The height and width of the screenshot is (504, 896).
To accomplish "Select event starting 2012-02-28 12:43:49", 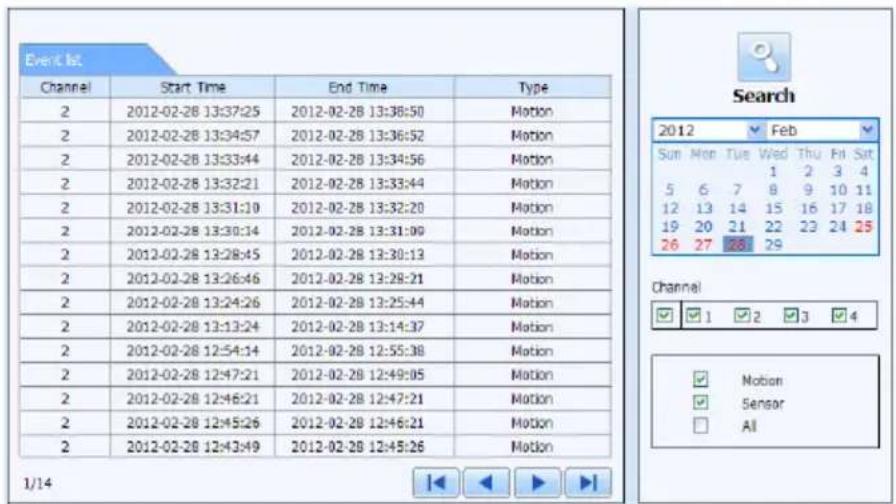I will click(x=315, y=446).
